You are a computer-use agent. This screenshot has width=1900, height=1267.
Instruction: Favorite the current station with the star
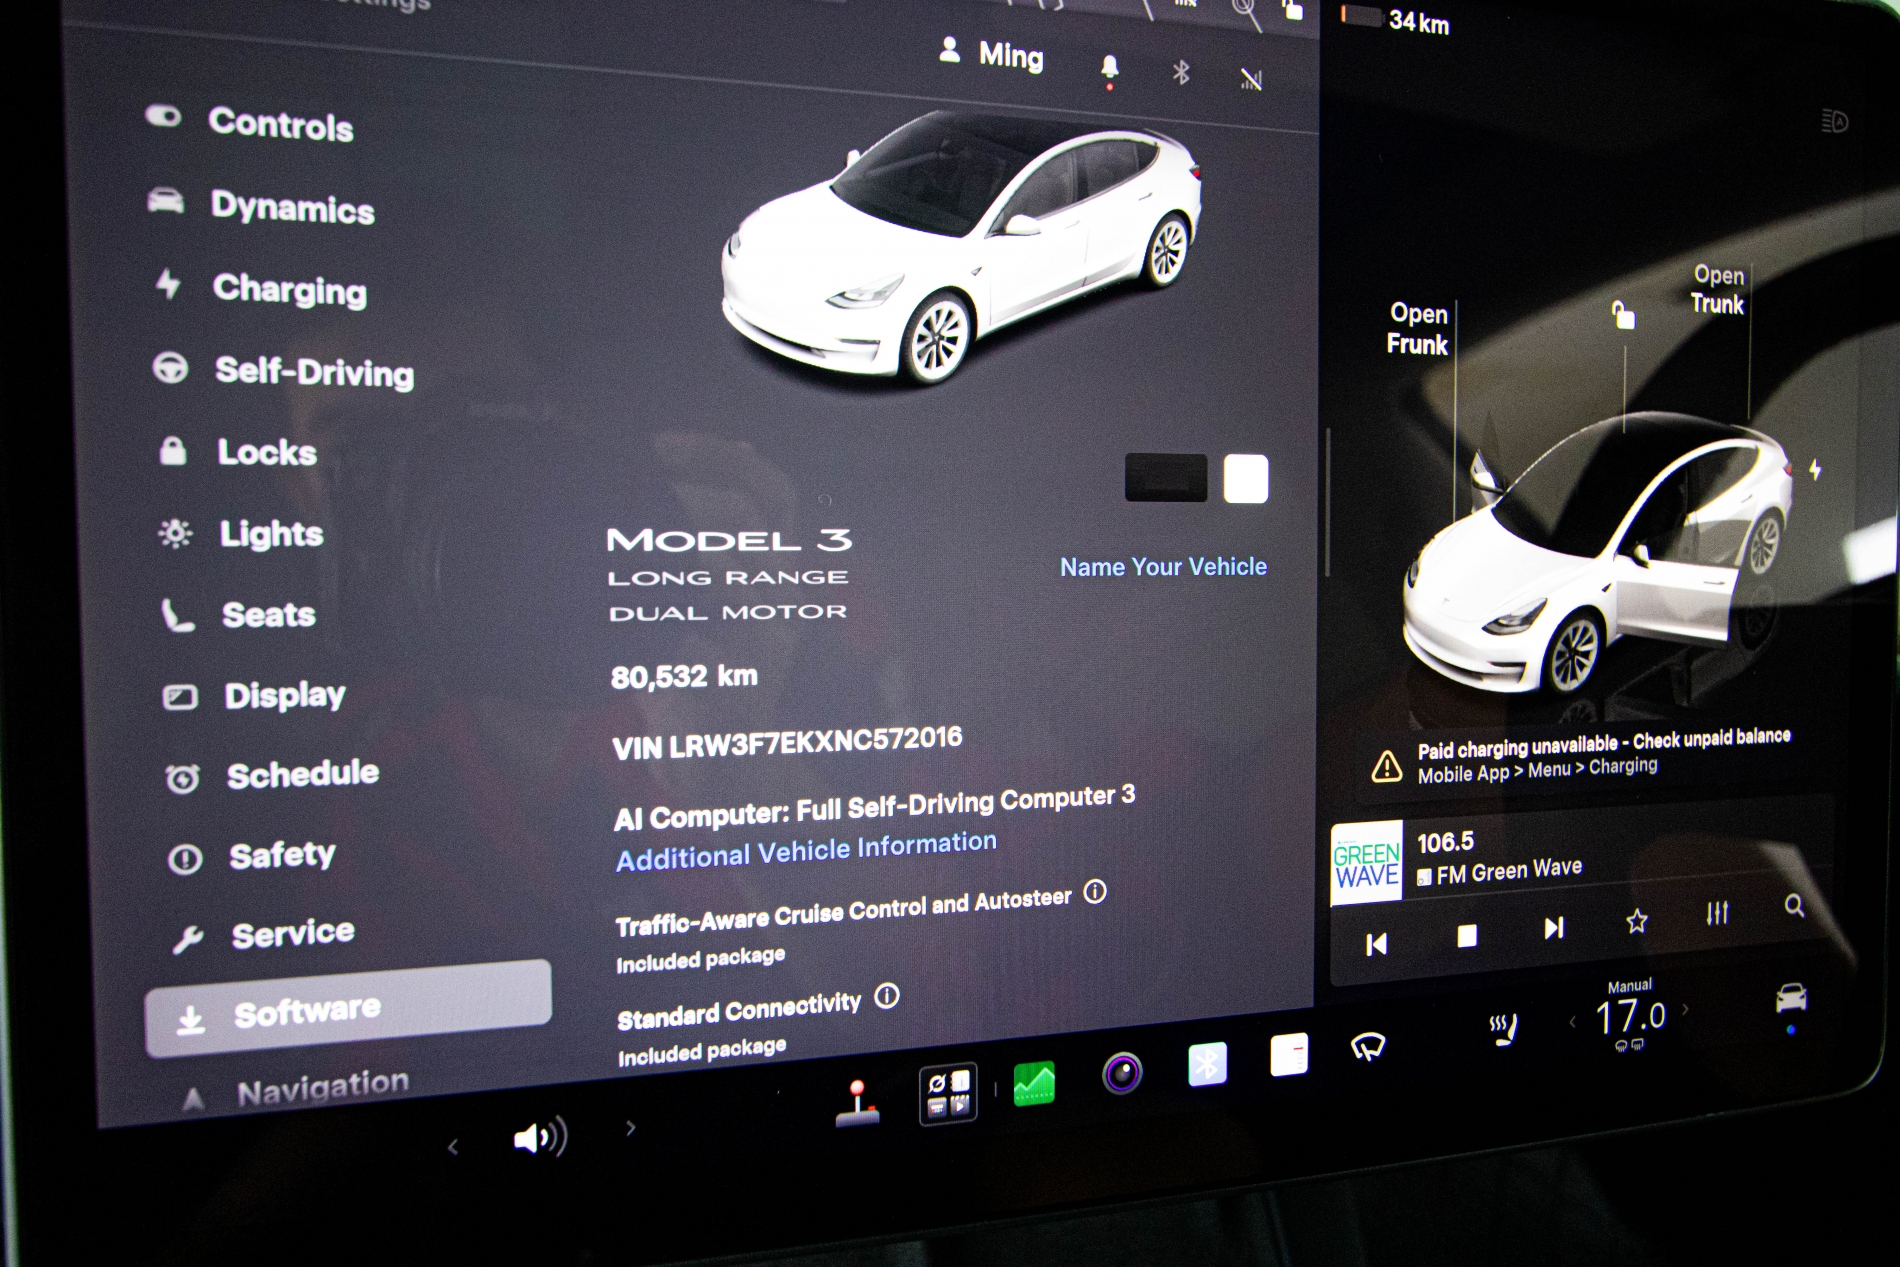1637,921
